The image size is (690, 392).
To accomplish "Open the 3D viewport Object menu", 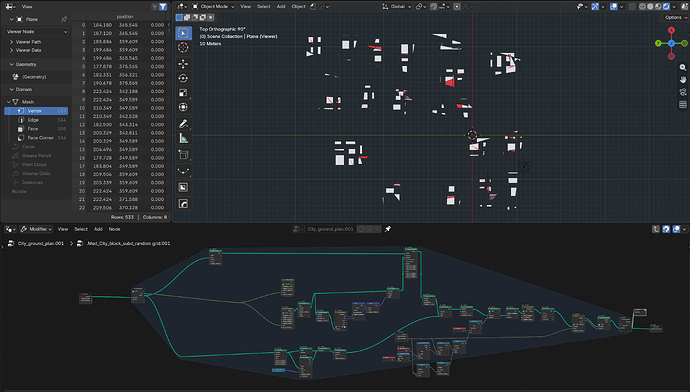I will click(x=298, y=7).
